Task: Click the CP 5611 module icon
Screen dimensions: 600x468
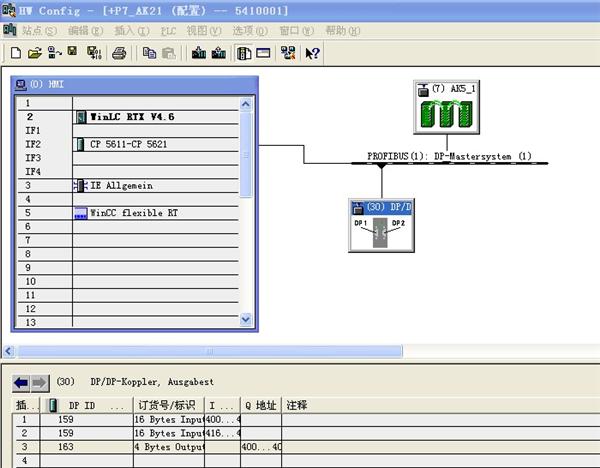Action: coord(80,144)
